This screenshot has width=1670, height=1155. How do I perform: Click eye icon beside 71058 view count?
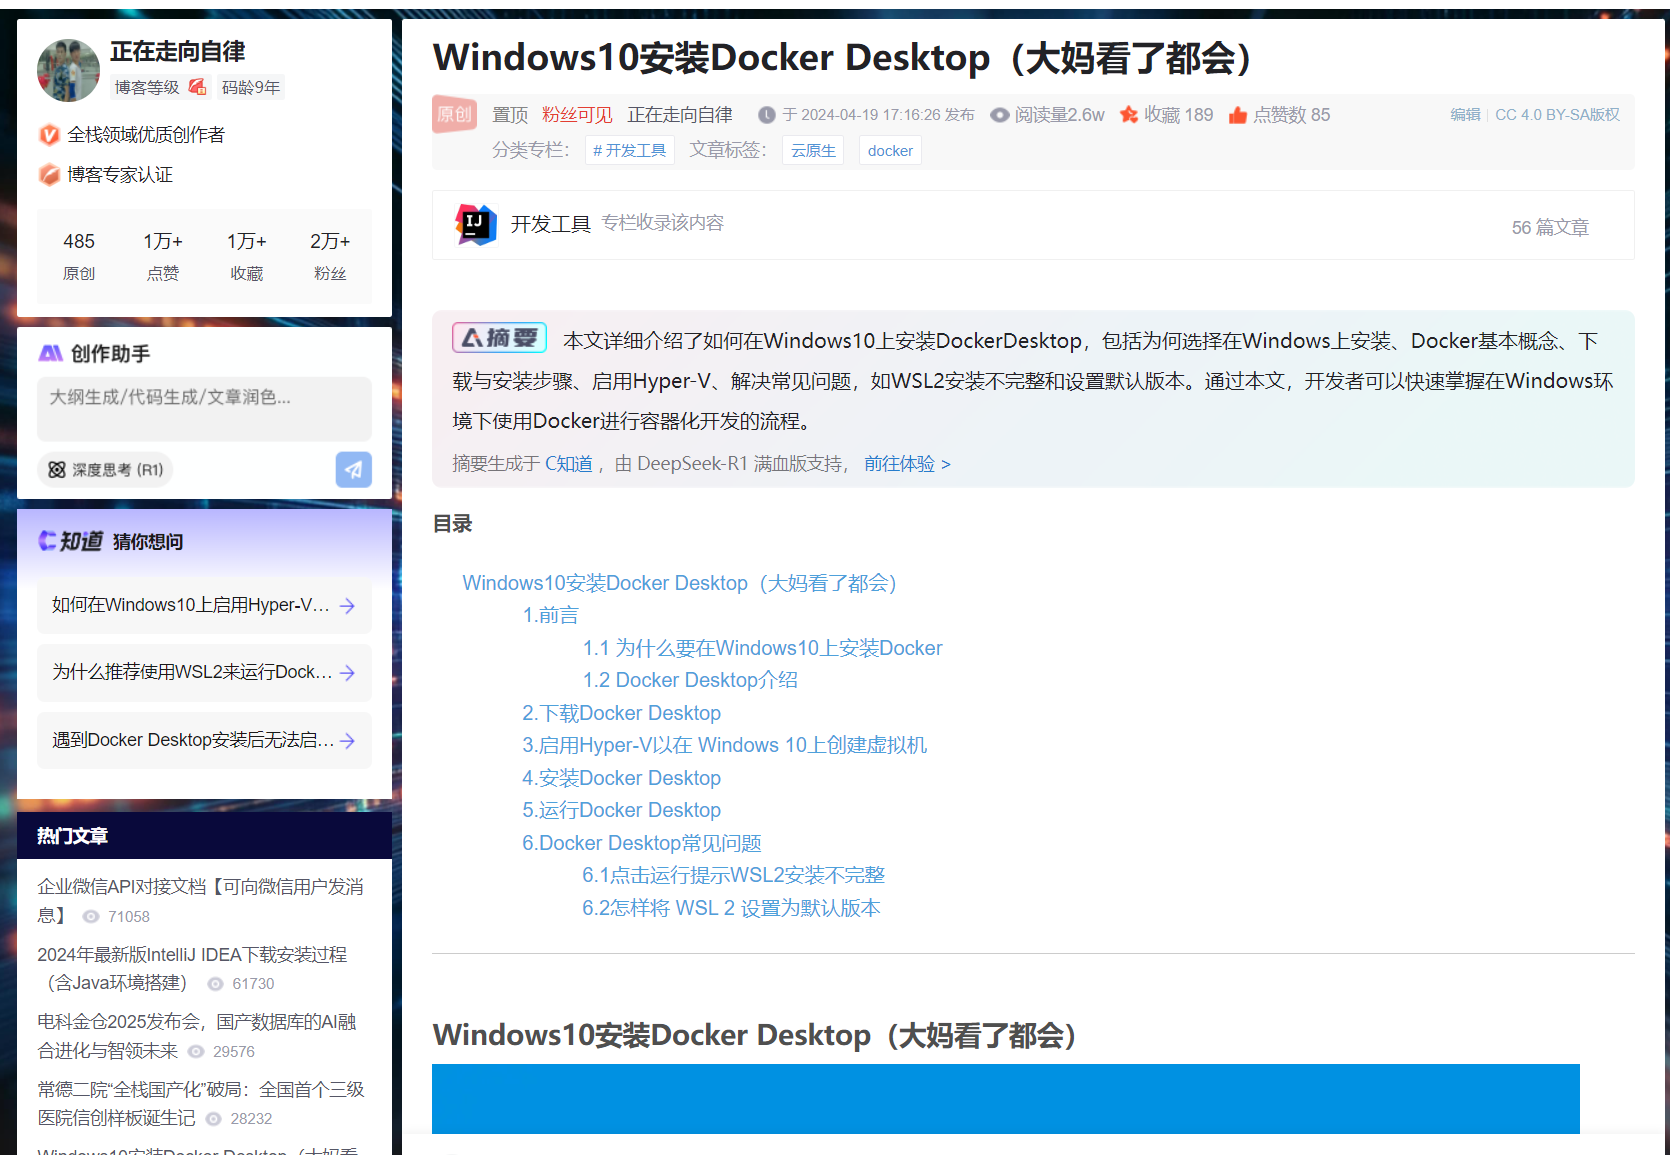pos(91,917)
